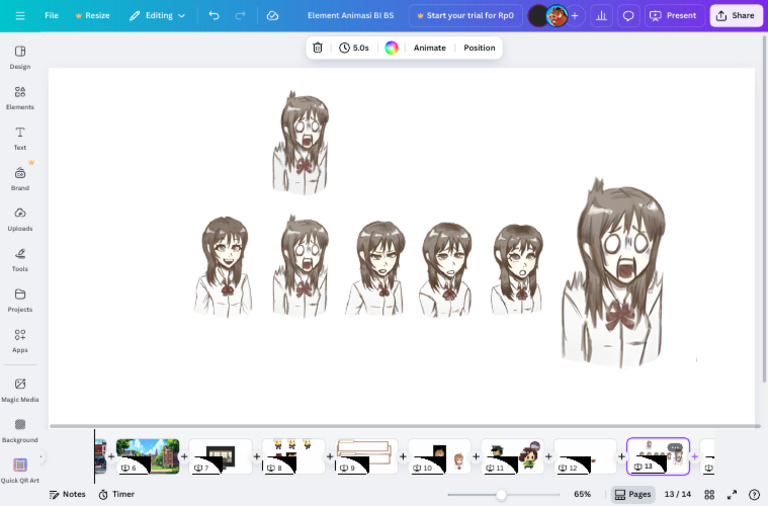
Task: Select page 12 thumbnail
Action: [585, 456]
